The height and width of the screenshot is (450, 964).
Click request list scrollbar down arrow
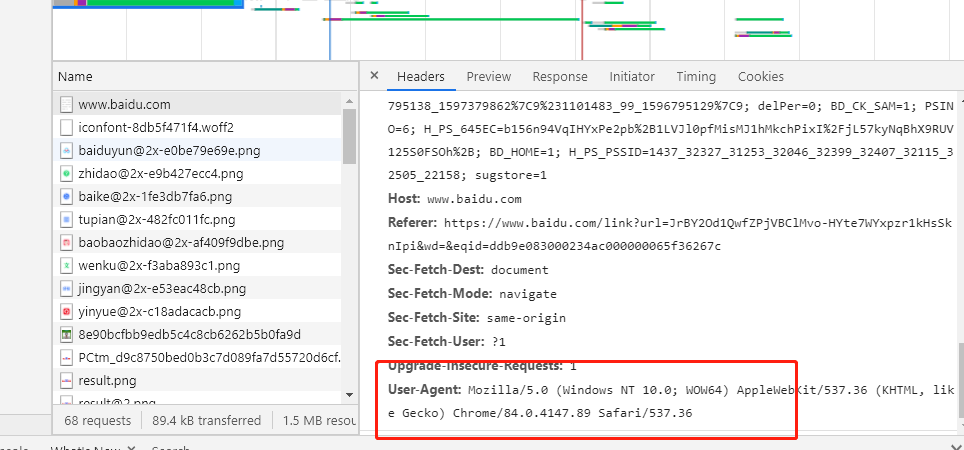click(x=349, y=394)
